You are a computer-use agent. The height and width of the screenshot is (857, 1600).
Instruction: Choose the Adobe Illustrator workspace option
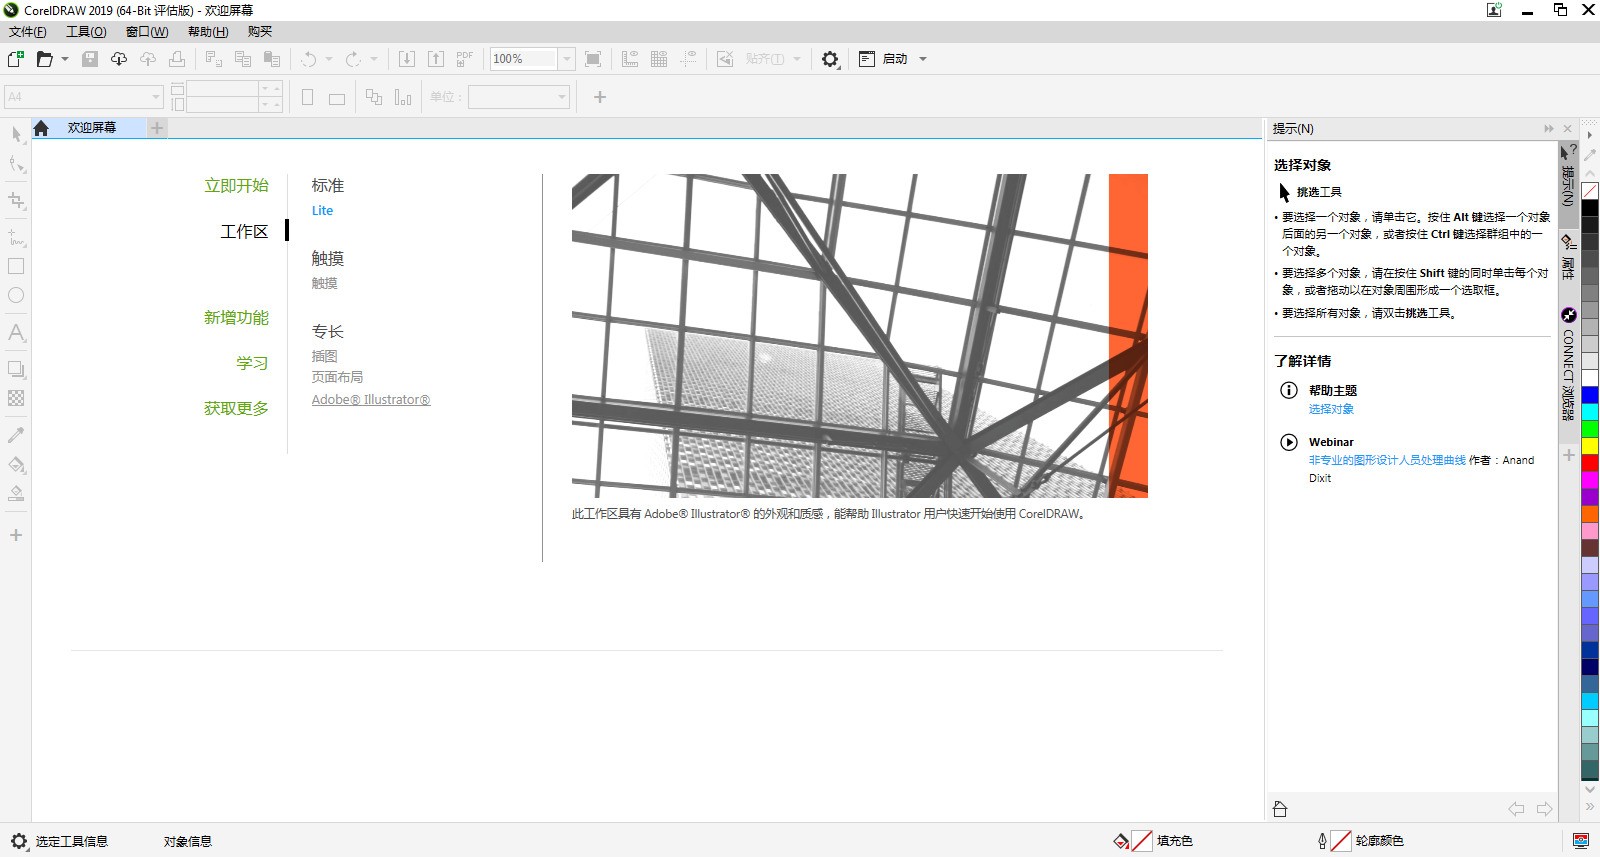(x=370, y=400)
